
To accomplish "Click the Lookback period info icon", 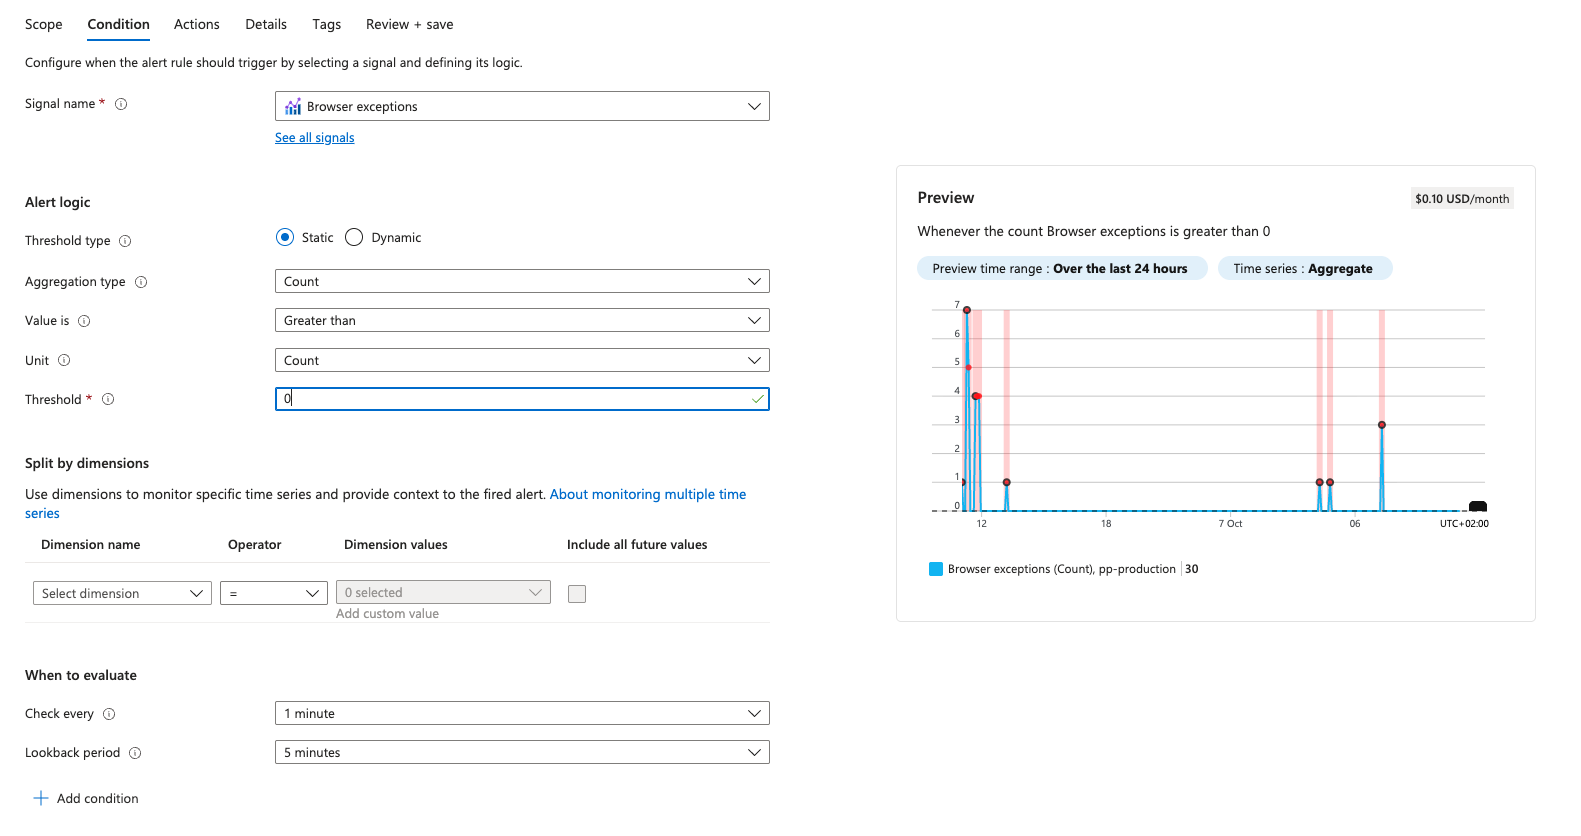I will click(135, 753).
